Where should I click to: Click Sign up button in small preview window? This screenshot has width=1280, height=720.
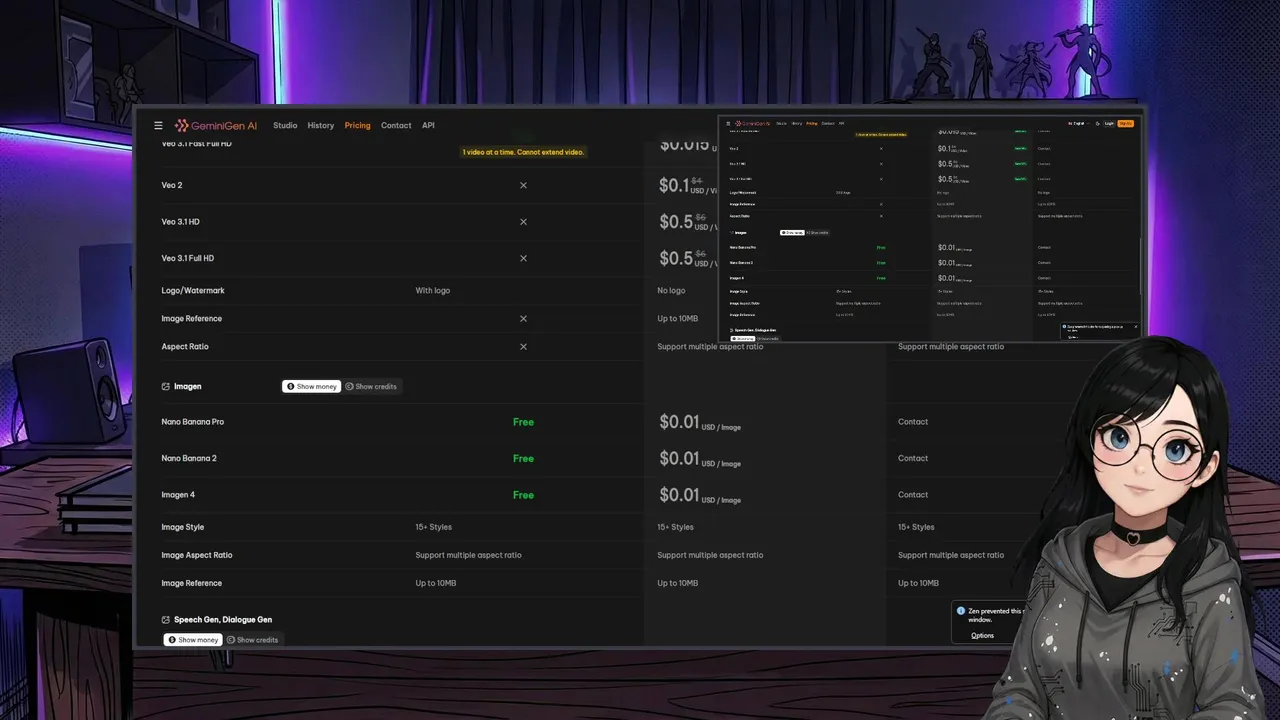pyautogui.click(x=1125, y=123)
